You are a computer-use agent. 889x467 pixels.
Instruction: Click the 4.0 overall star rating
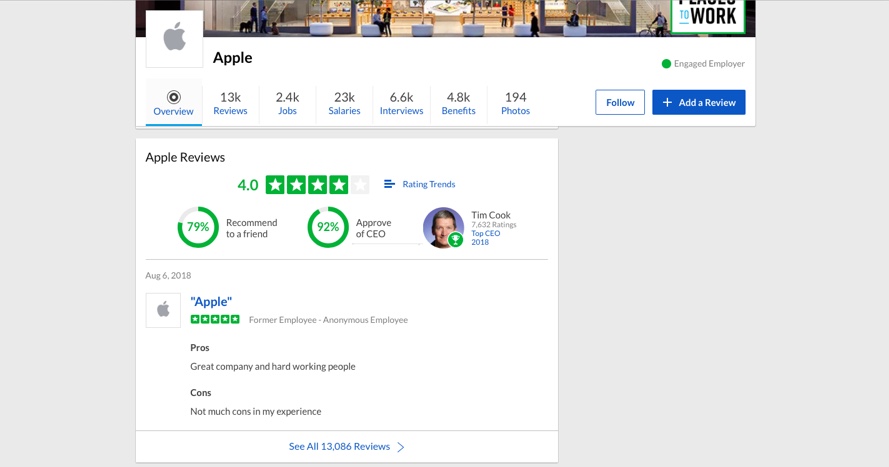[x=317, y=185]
